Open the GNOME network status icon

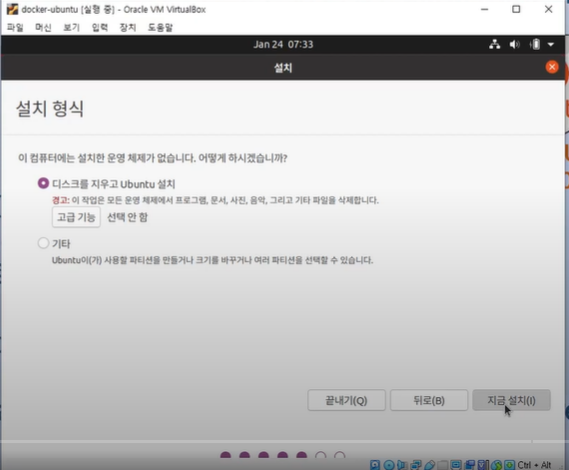tap(494, 45)
